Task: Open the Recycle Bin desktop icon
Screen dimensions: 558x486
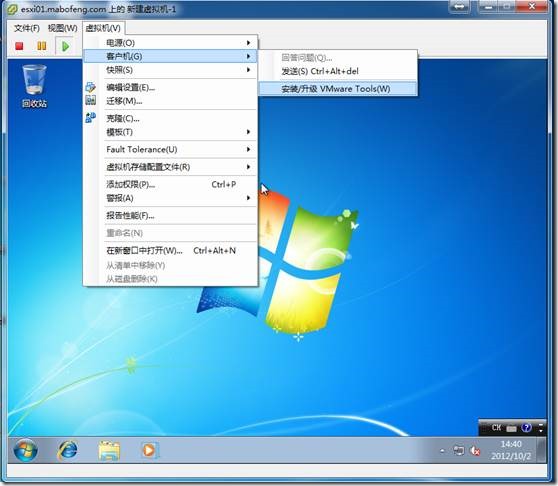Action: point(34,86)
